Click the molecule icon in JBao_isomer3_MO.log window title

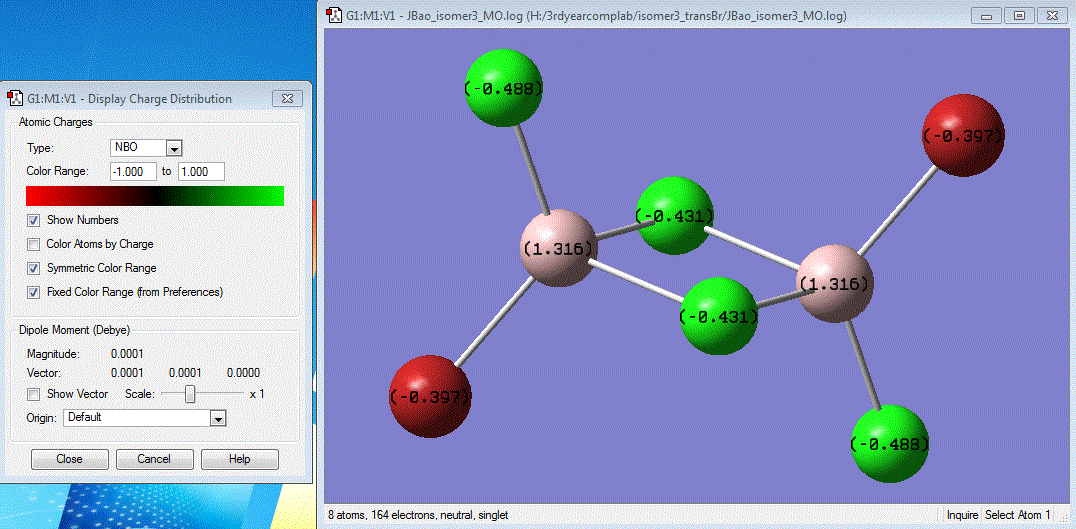(x=335, y=14)
